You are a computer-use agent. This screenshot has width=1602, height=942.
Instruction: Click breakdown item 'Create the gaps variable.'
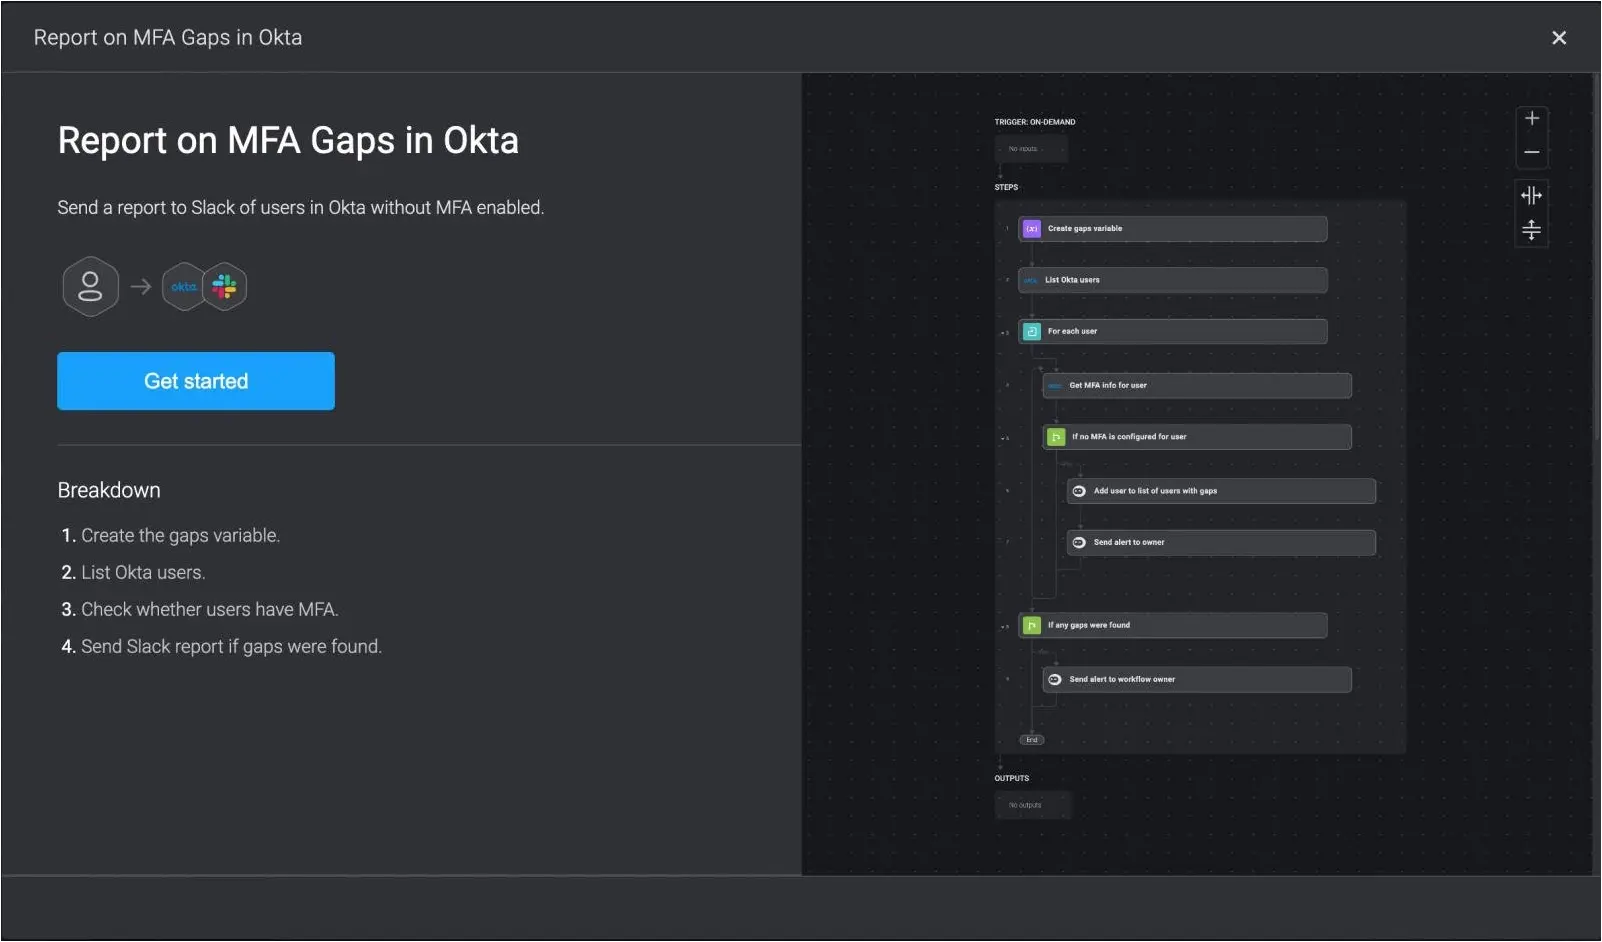181,536
